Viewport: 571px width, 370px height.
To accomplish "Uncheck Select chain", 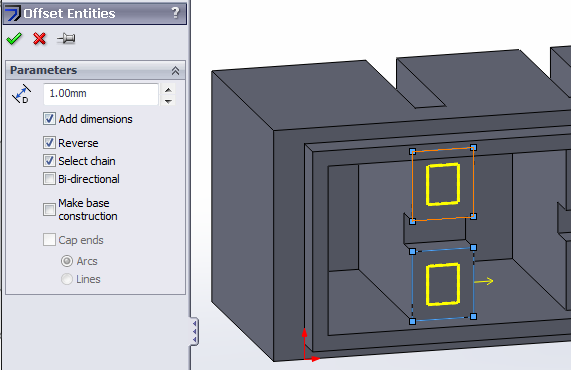I will tap(49, 161).
